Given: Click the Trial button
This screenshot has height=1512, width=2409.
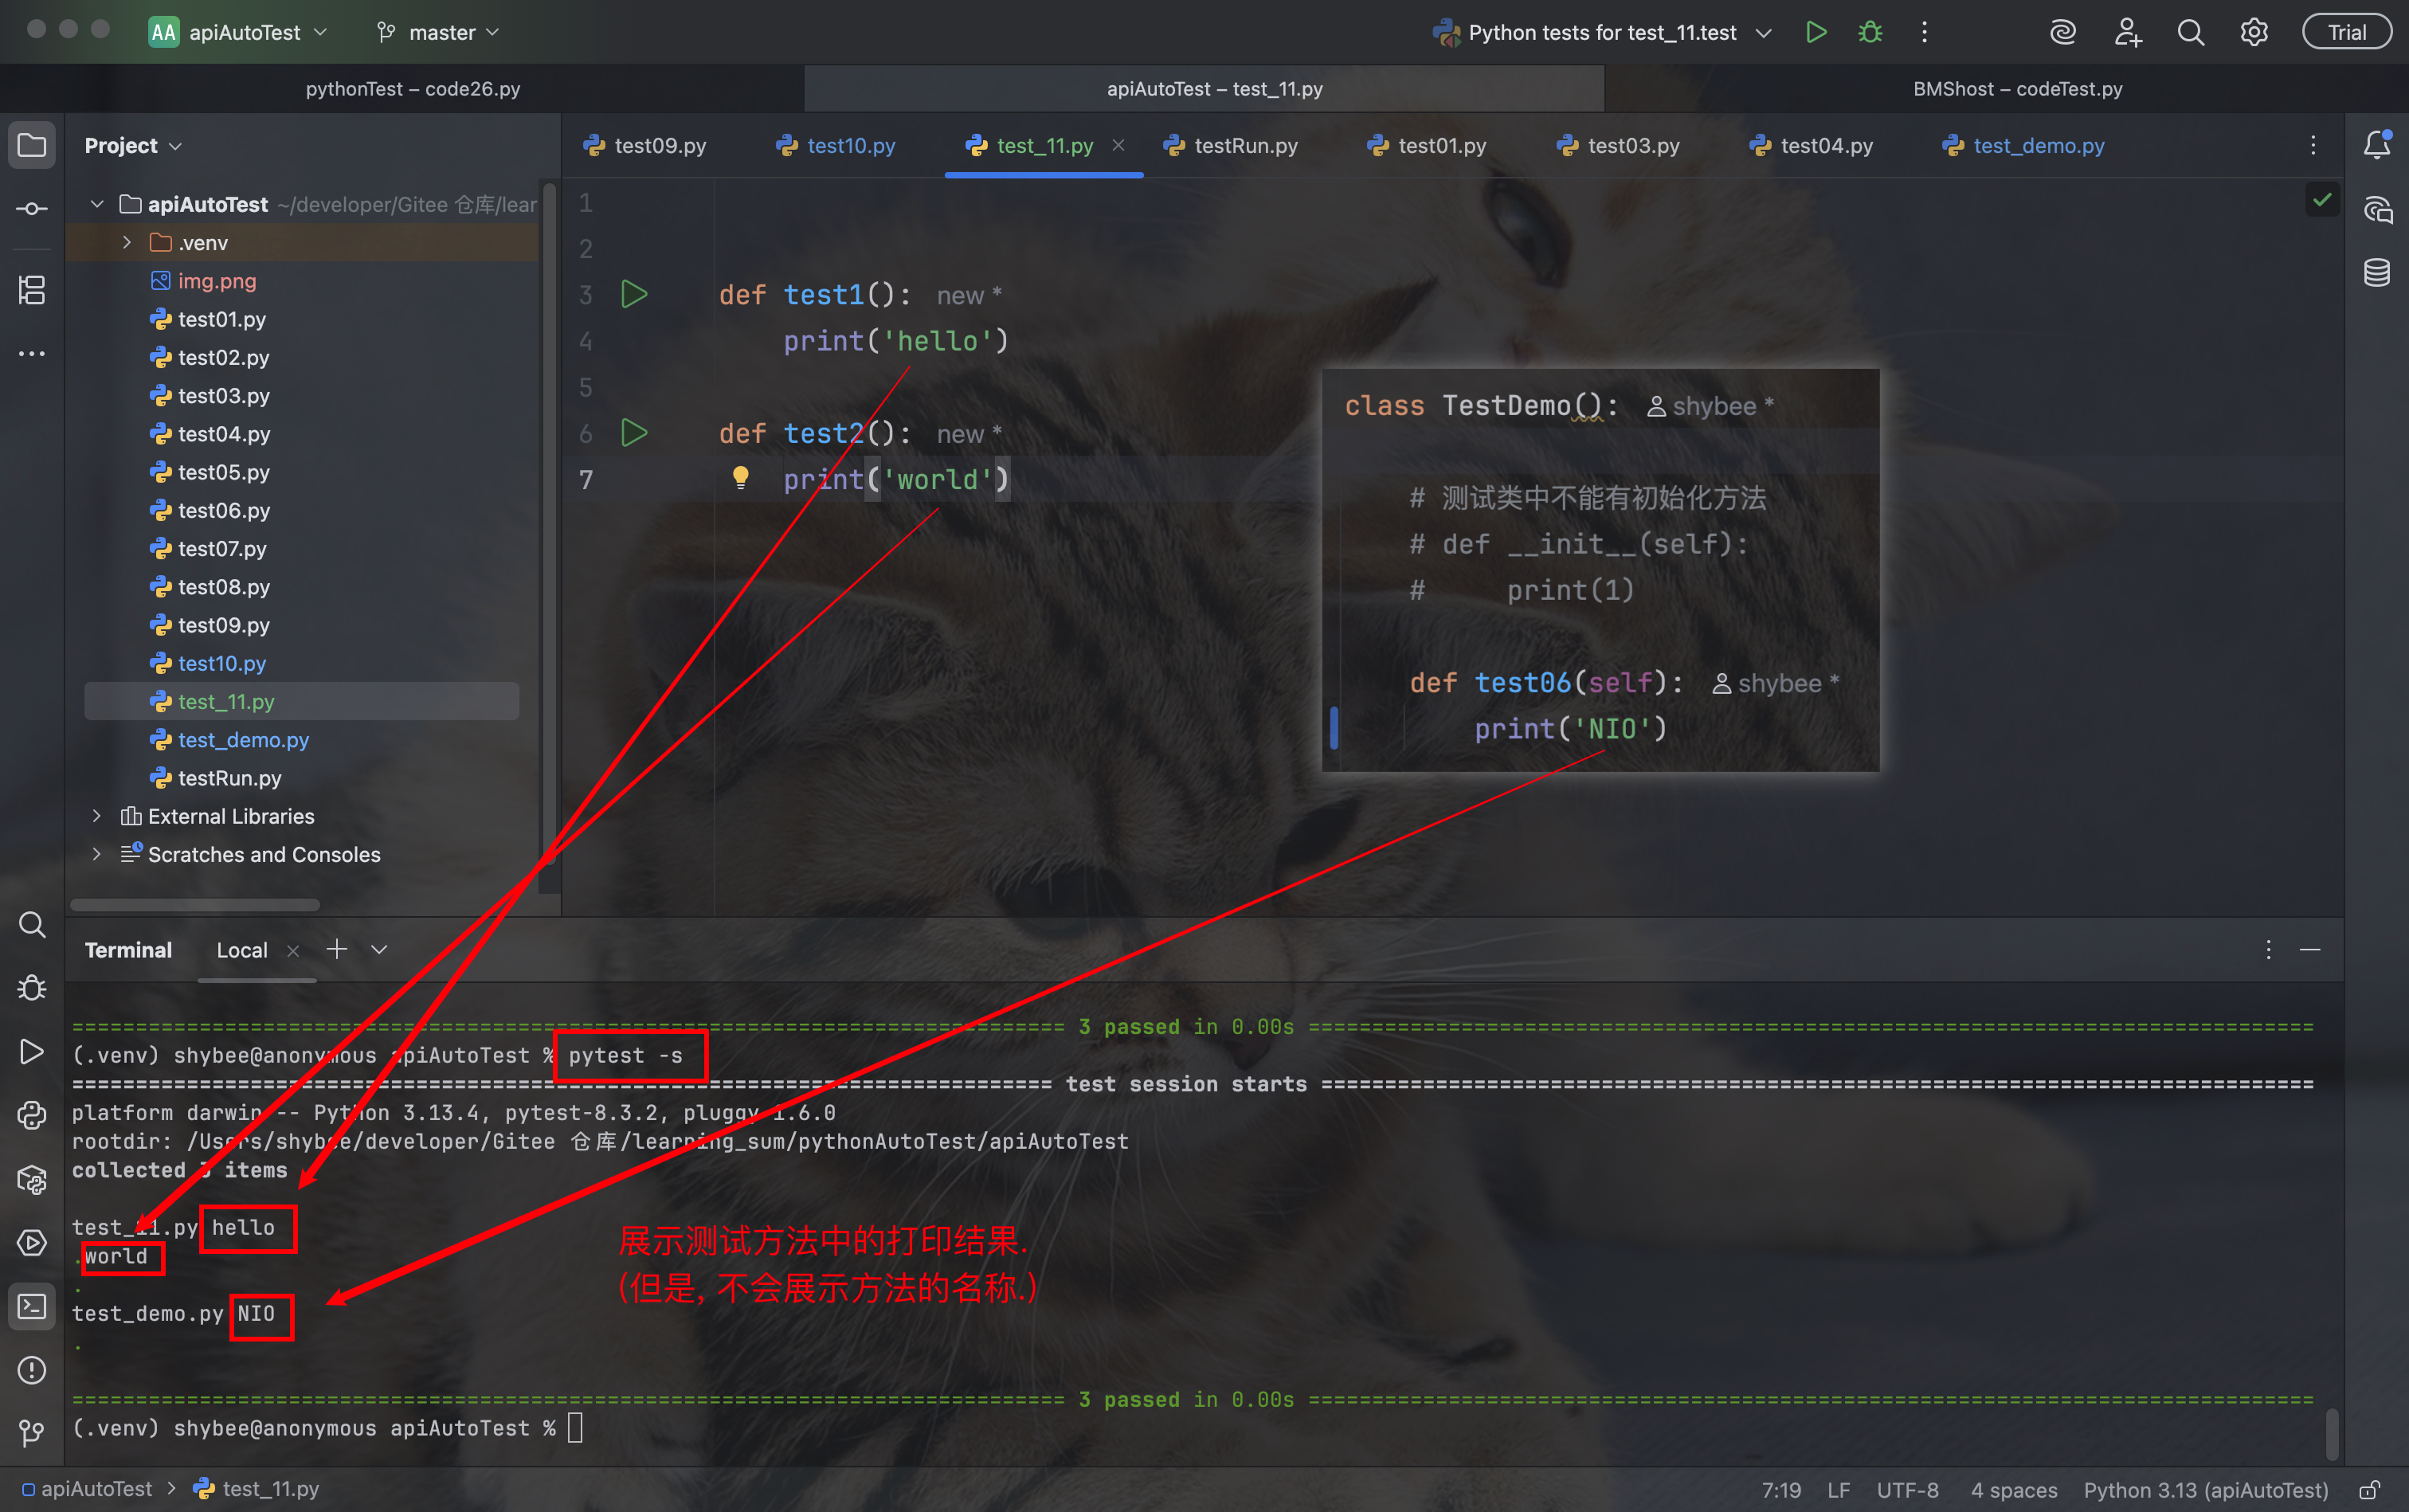Looking at the screenshot, I should point(2346,32).
